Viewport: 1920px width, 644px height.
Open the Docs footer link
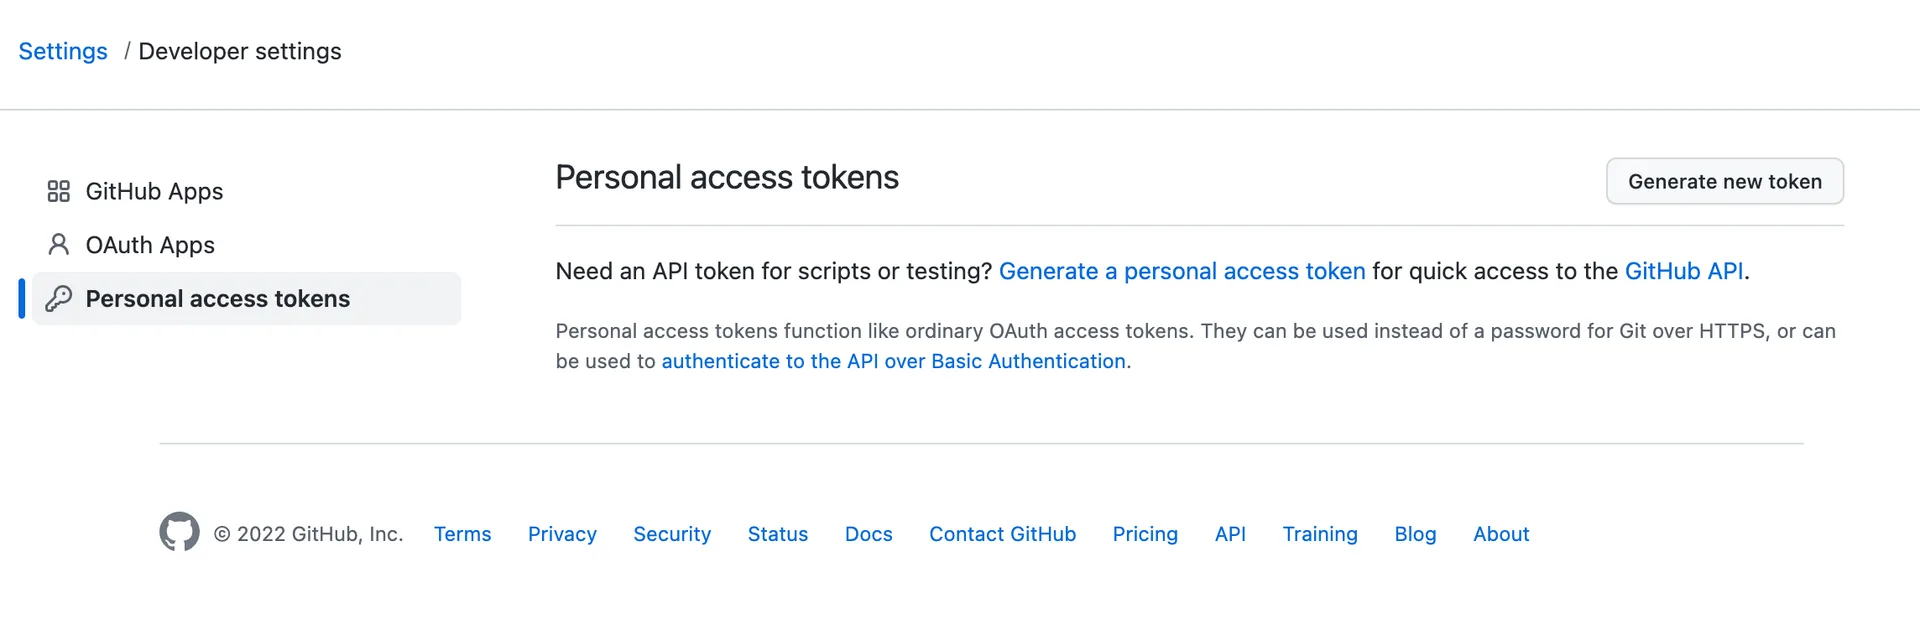pyautogui.click(x=869, y=534)
